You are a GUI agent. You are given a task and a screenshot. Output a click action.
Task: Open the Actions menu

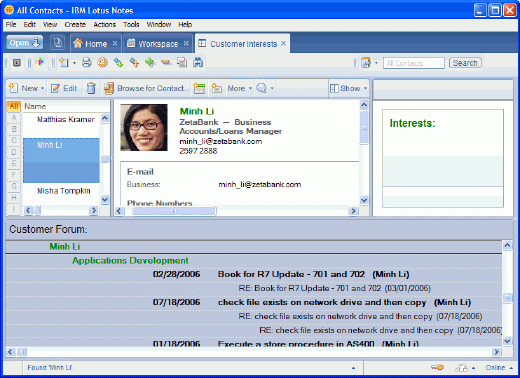(104, 24)
